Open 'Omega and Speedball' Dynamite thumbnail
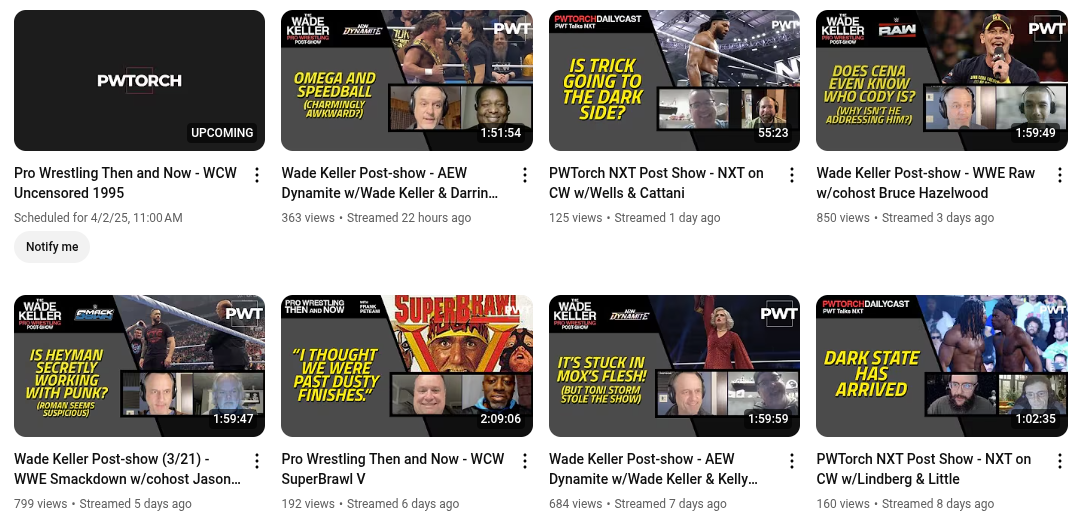 pyautogui.click(x=407, y=80)
